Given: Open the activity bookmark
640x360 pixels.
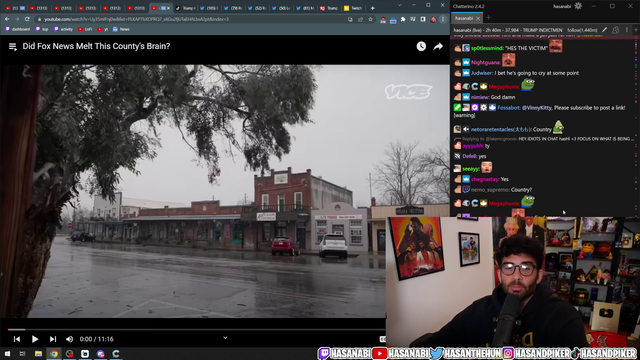Looking at the screenshot, I should (63, 29).
